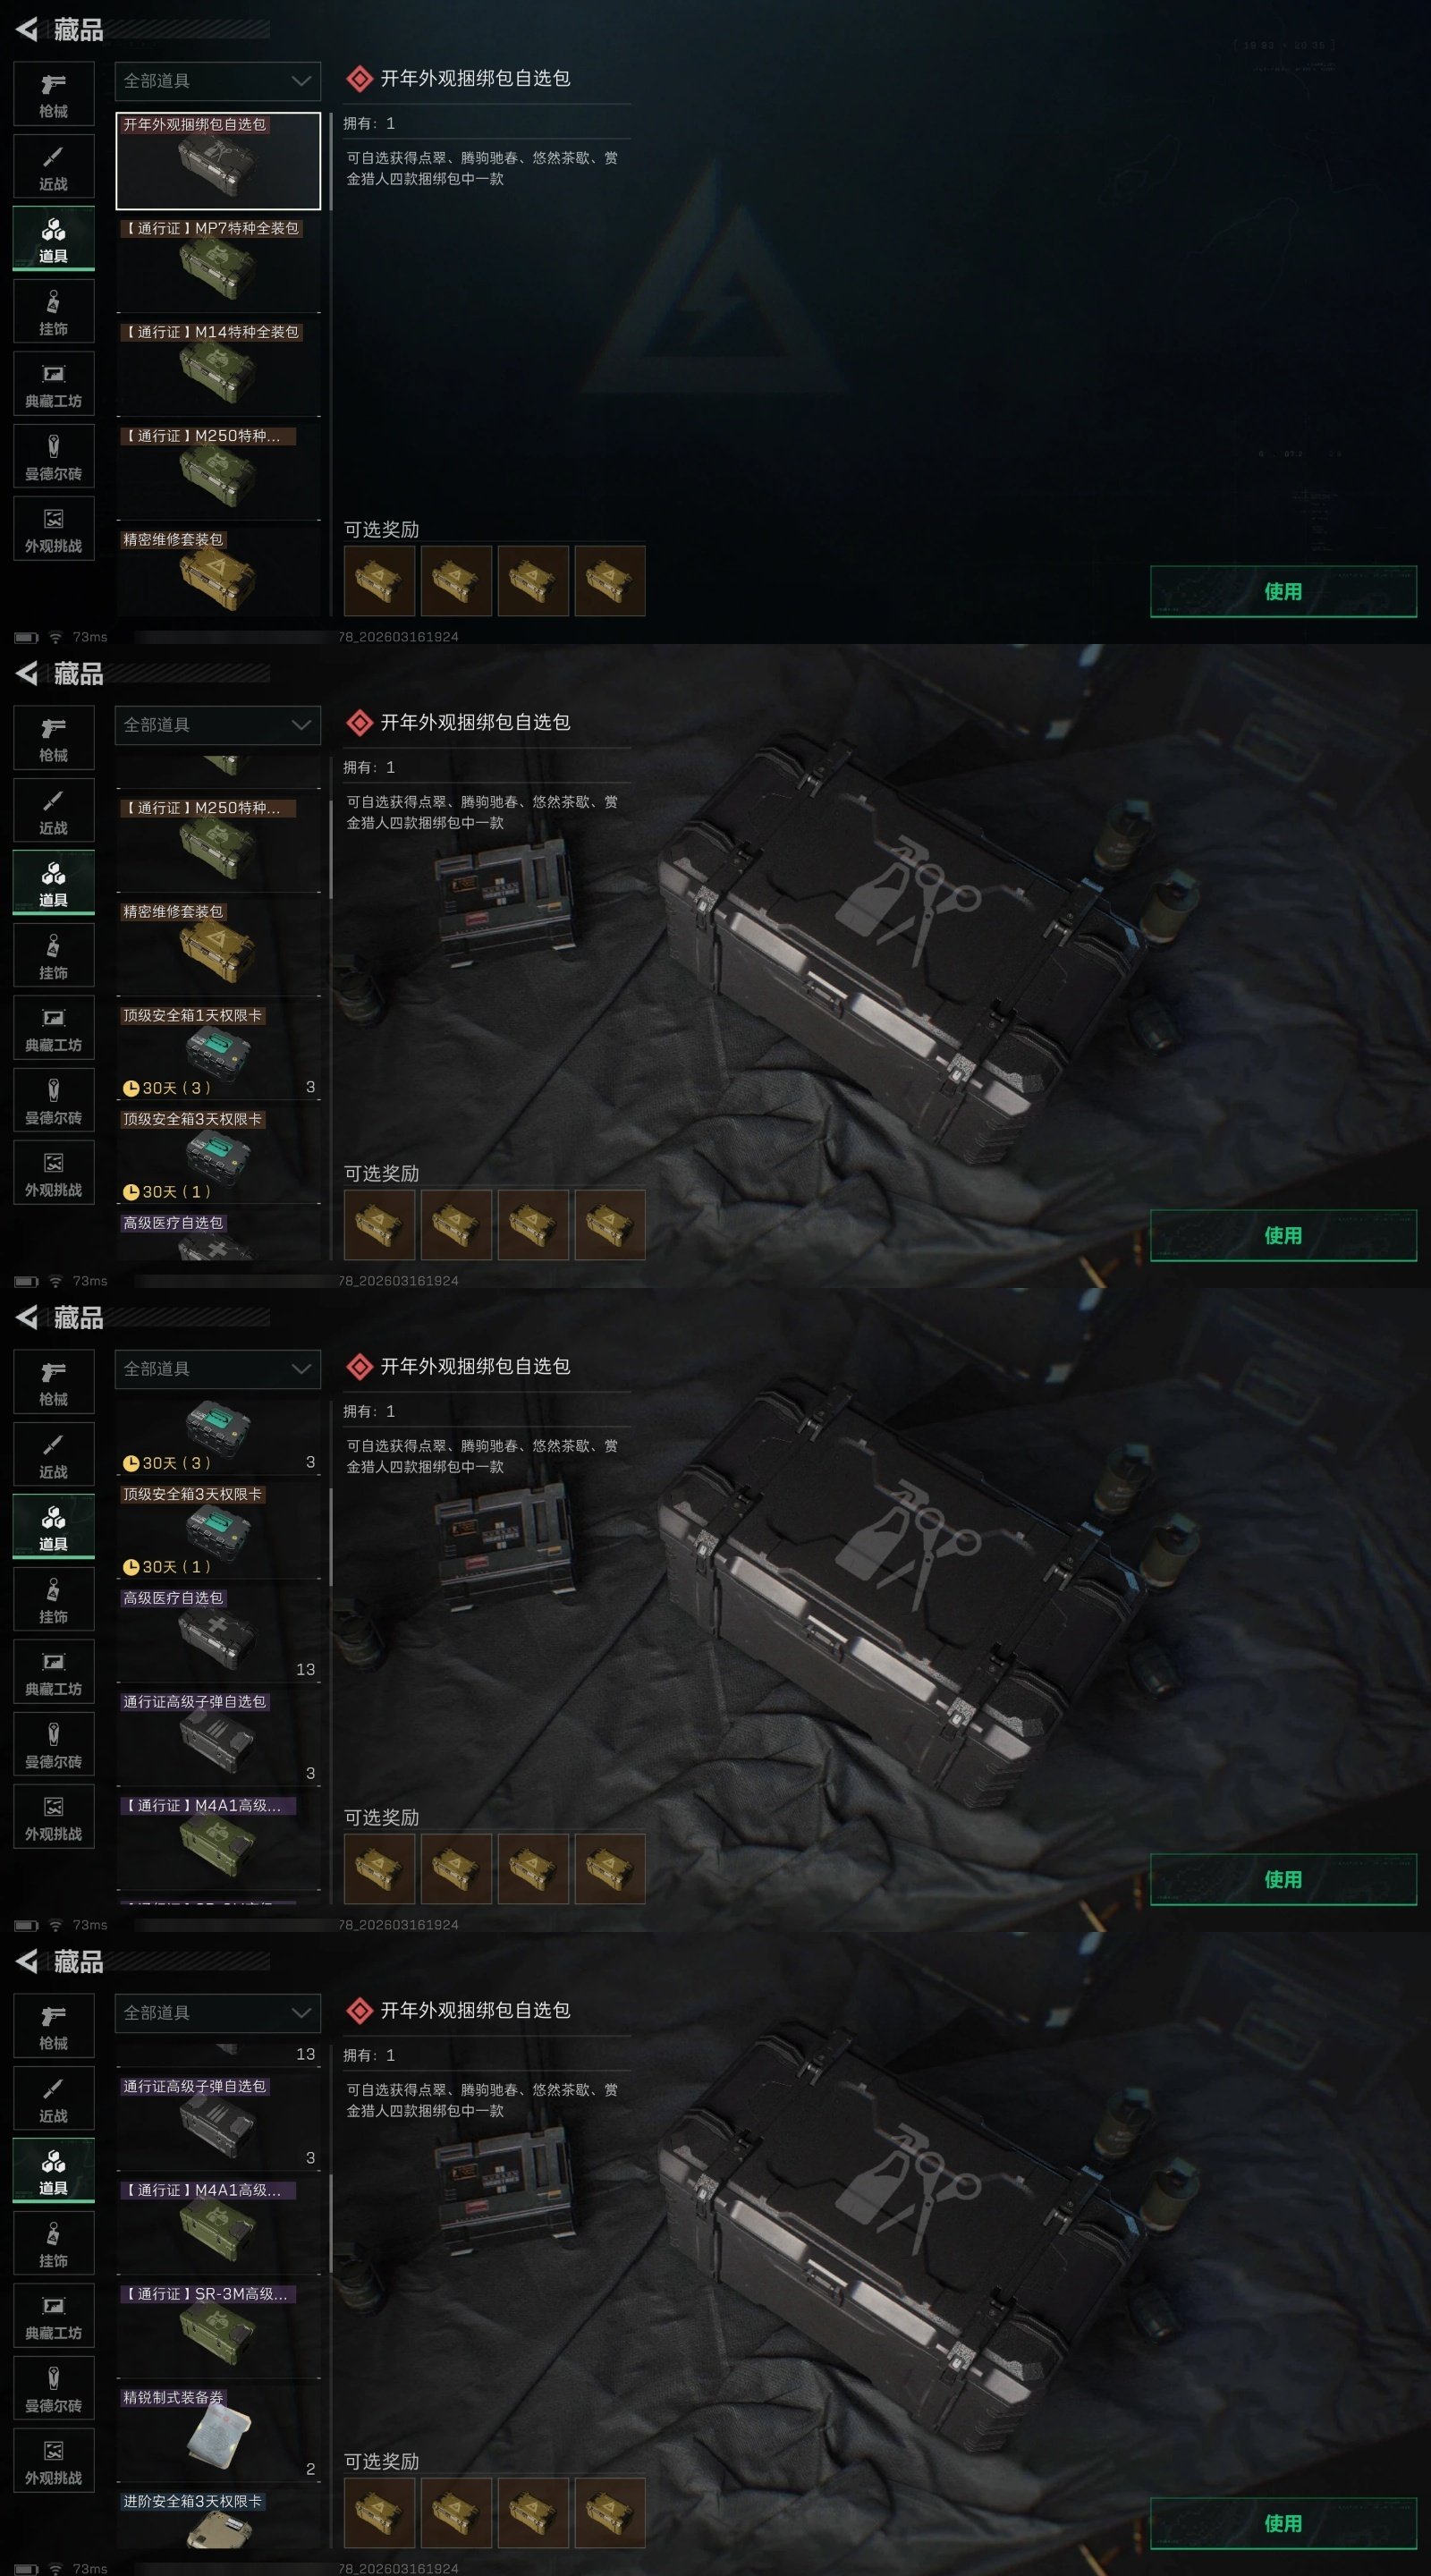The width and height of the screenshot is (1431, 2576).
Task: Click 使用 button in view listing 精锐制式装备券
Action: (x=1283, y=2524)
